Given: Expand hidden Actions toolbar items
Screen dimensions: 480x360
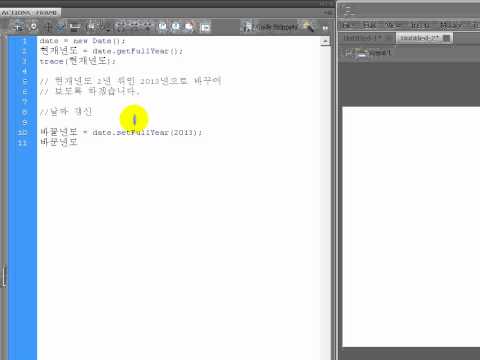Looking at the screenshot, I should [x=325, y=28].
